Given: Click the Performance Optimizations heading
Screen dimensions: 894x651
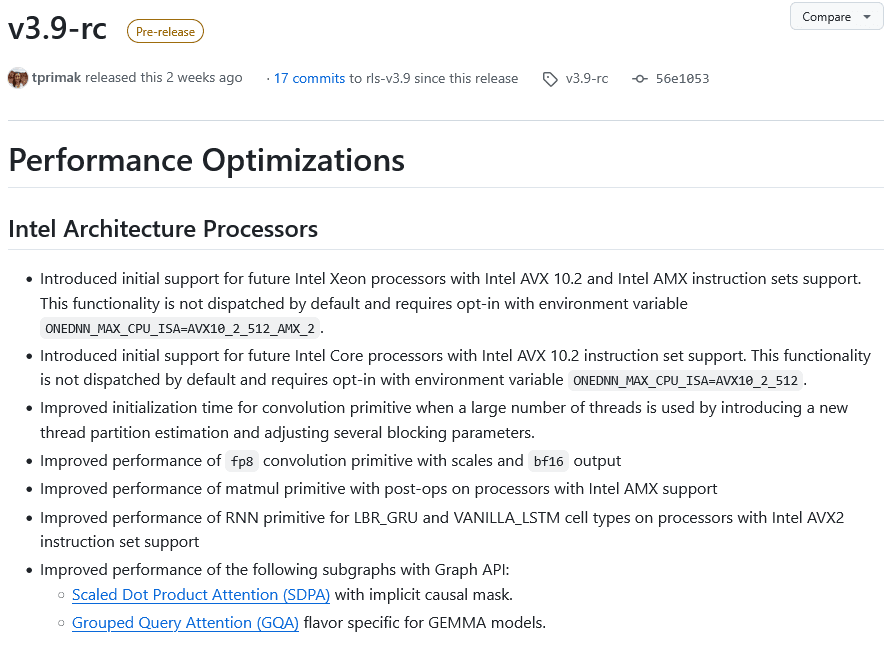Looking at the screenshot, I should tap(206, 160).
